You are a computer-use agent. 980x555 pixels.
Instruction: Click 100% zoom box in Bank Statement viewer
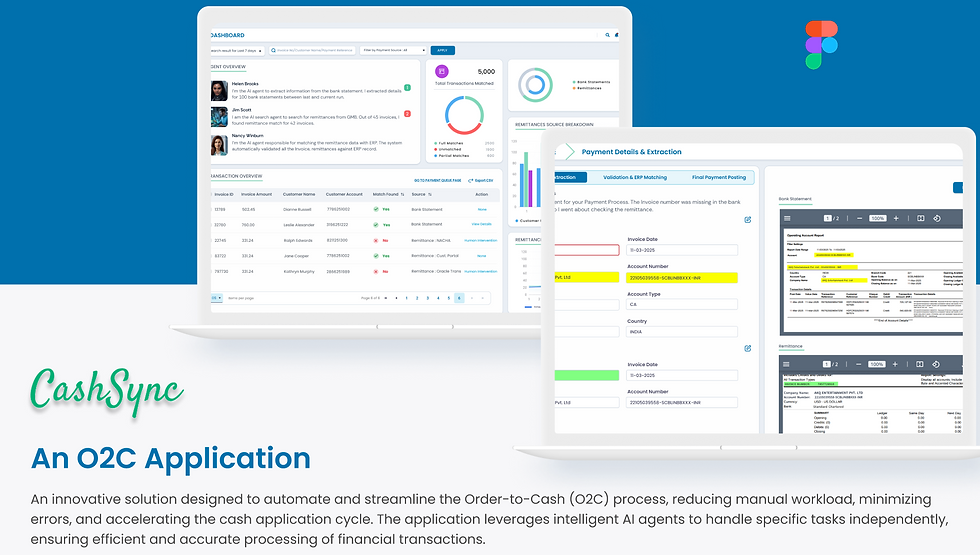[x=878, y=218]
